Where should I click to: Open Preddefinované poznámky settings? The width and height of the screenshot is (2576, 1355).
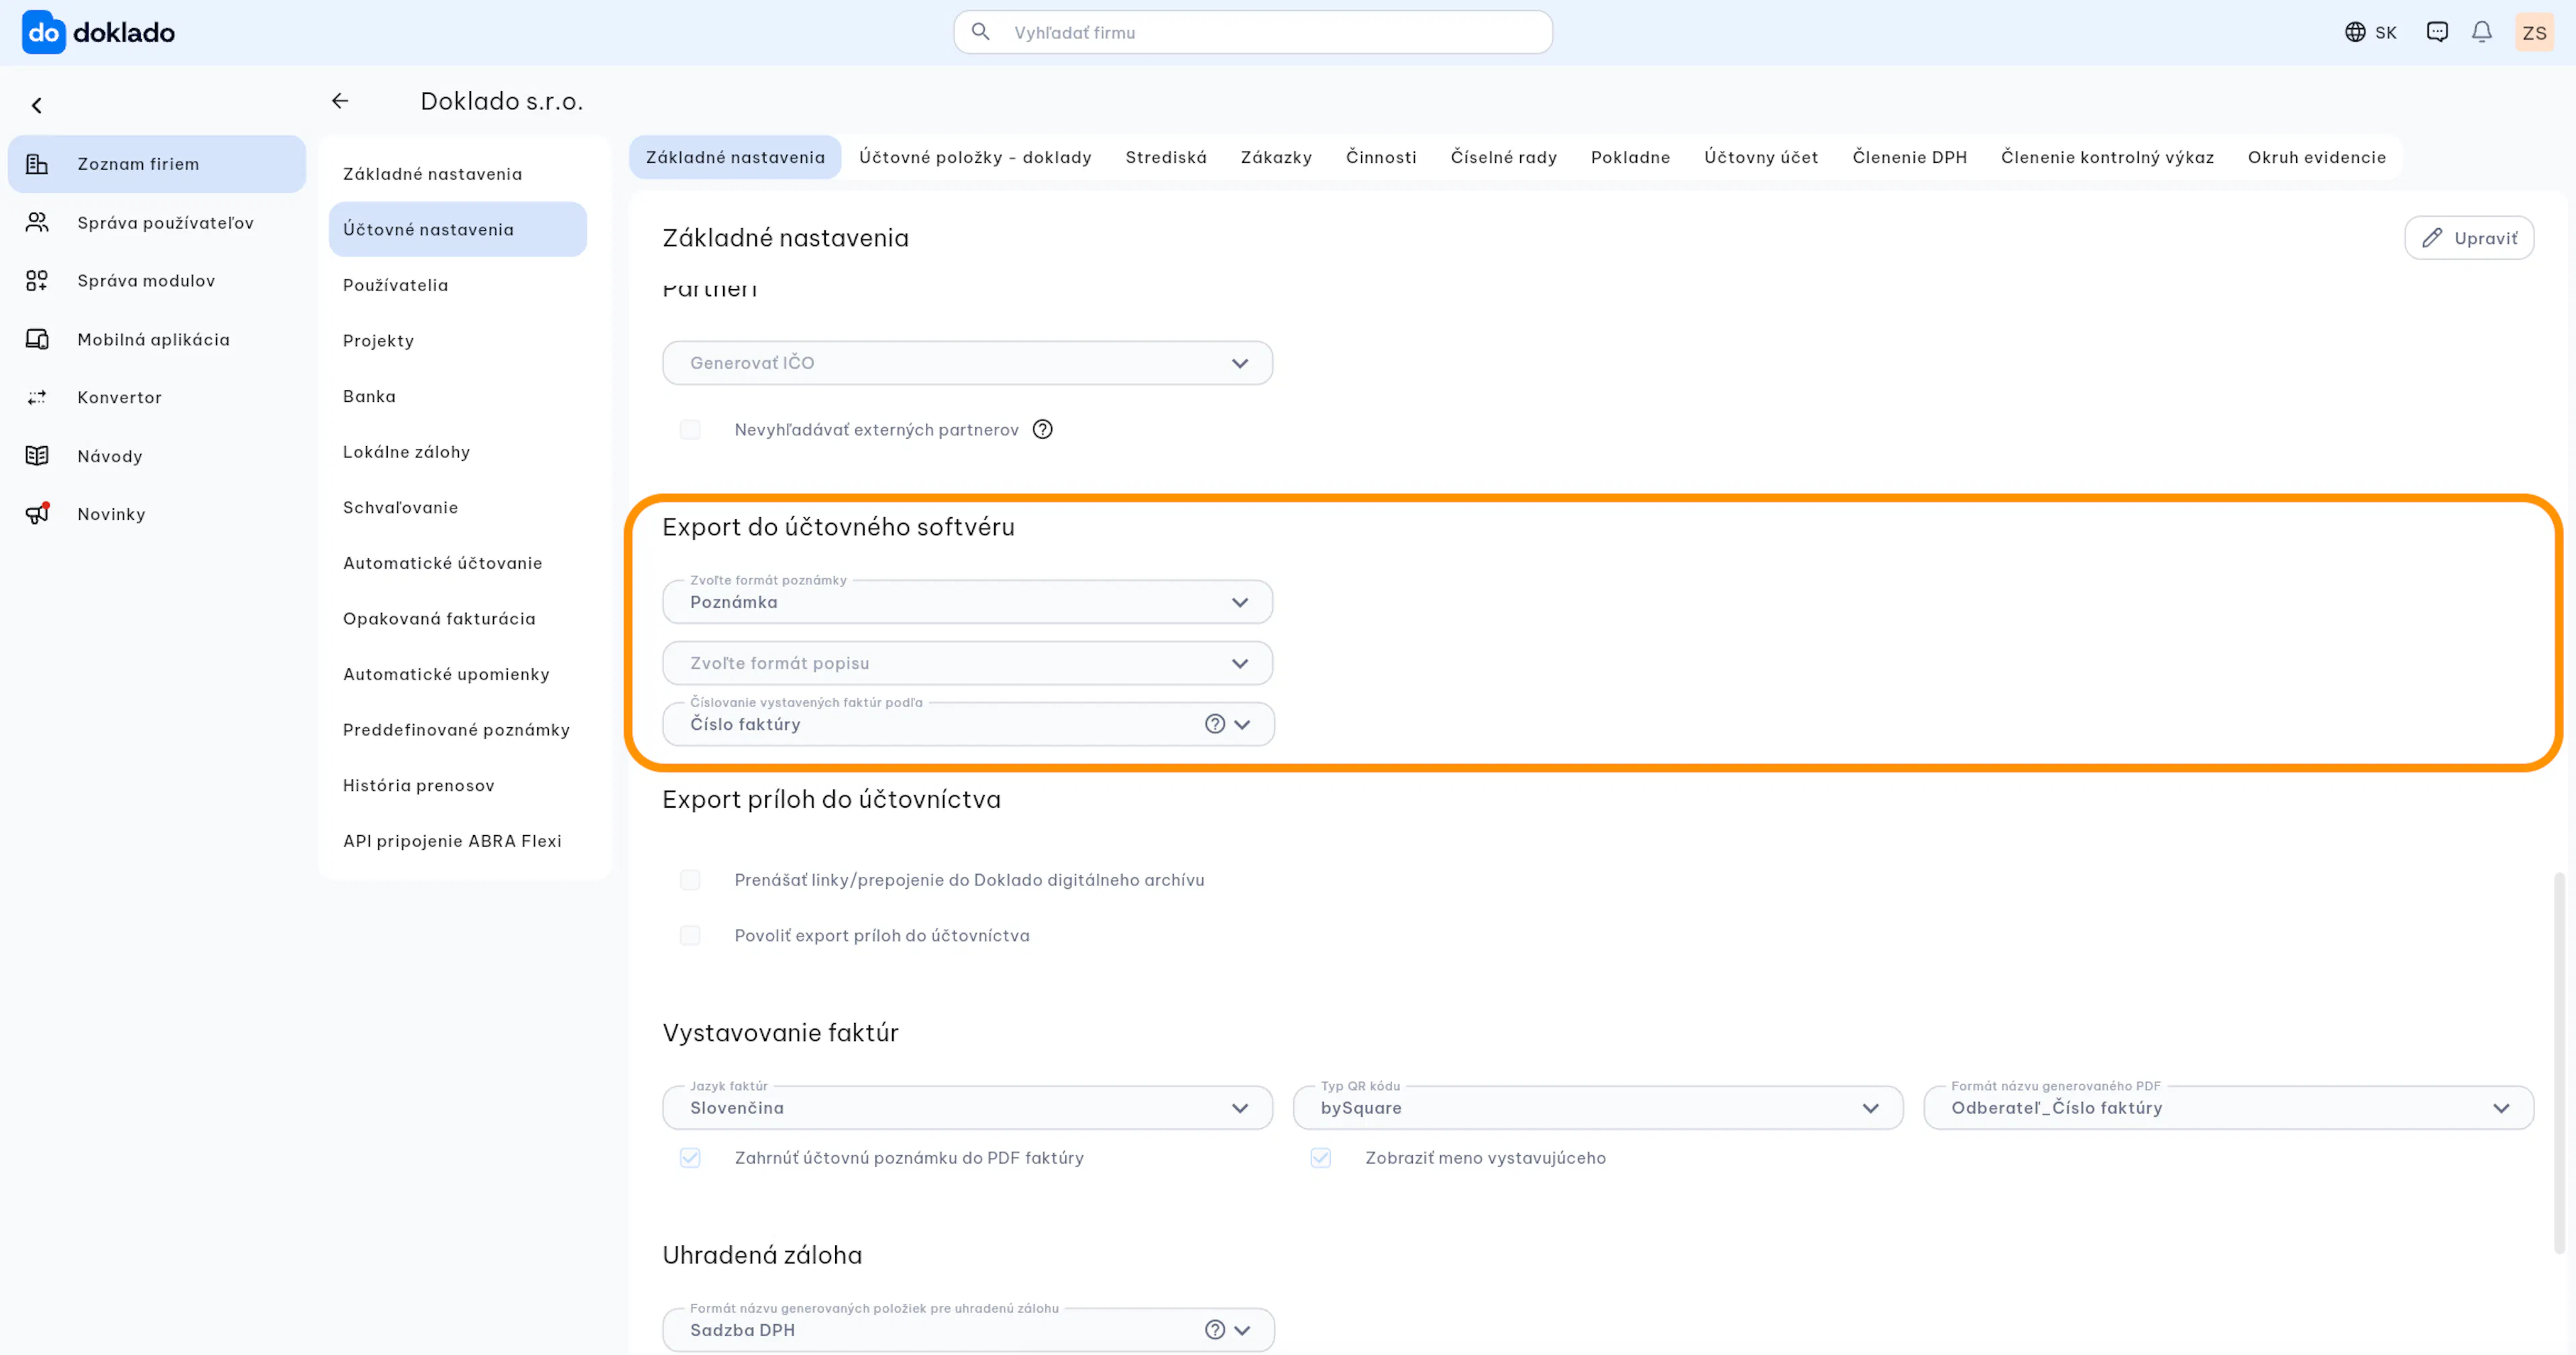pos(457,730)
